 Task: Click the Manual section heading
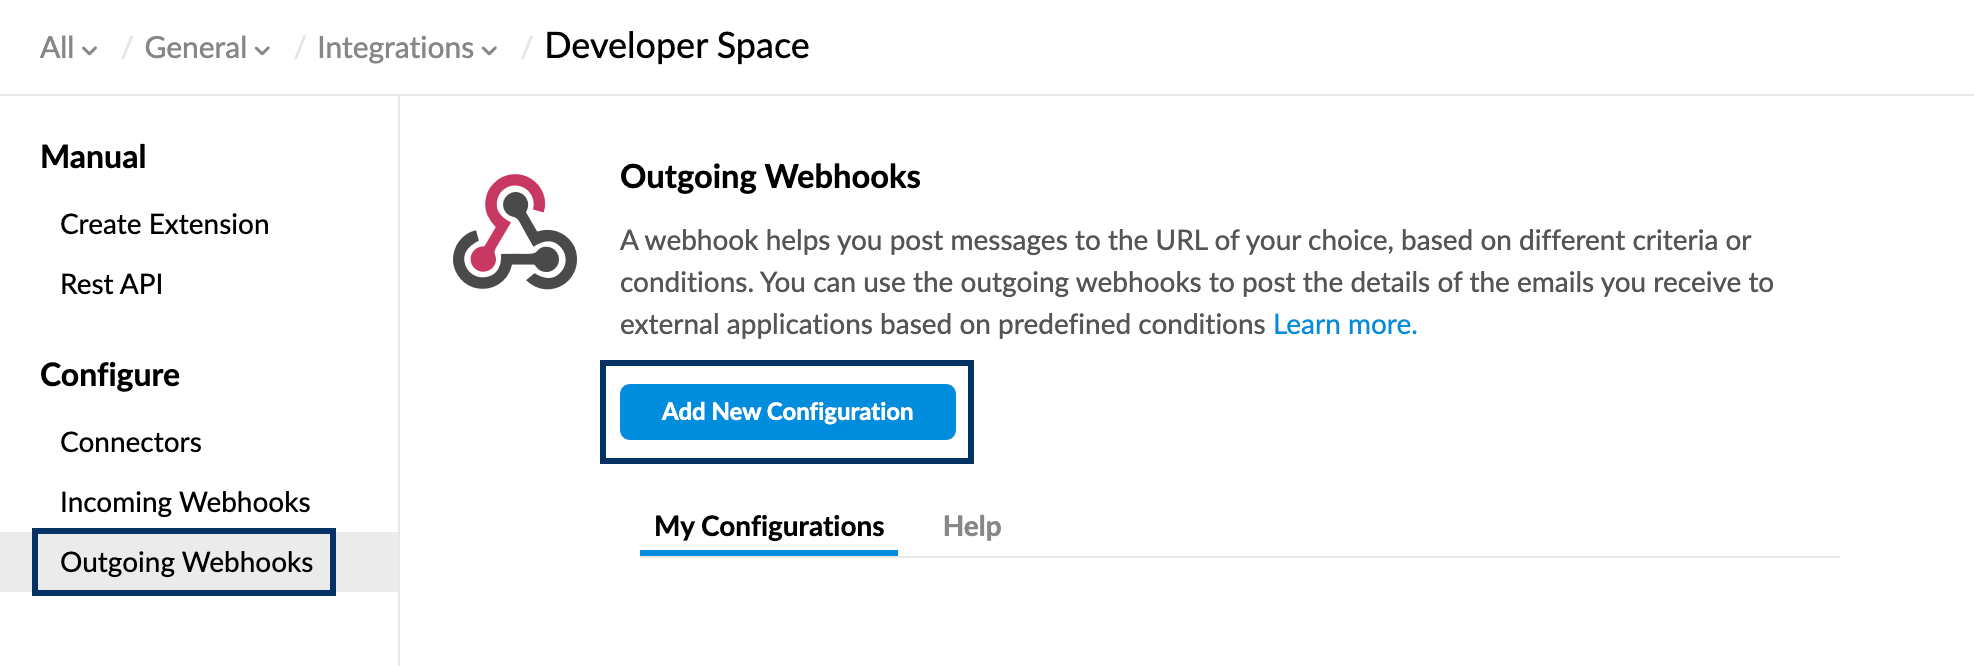tap(93, 157)
